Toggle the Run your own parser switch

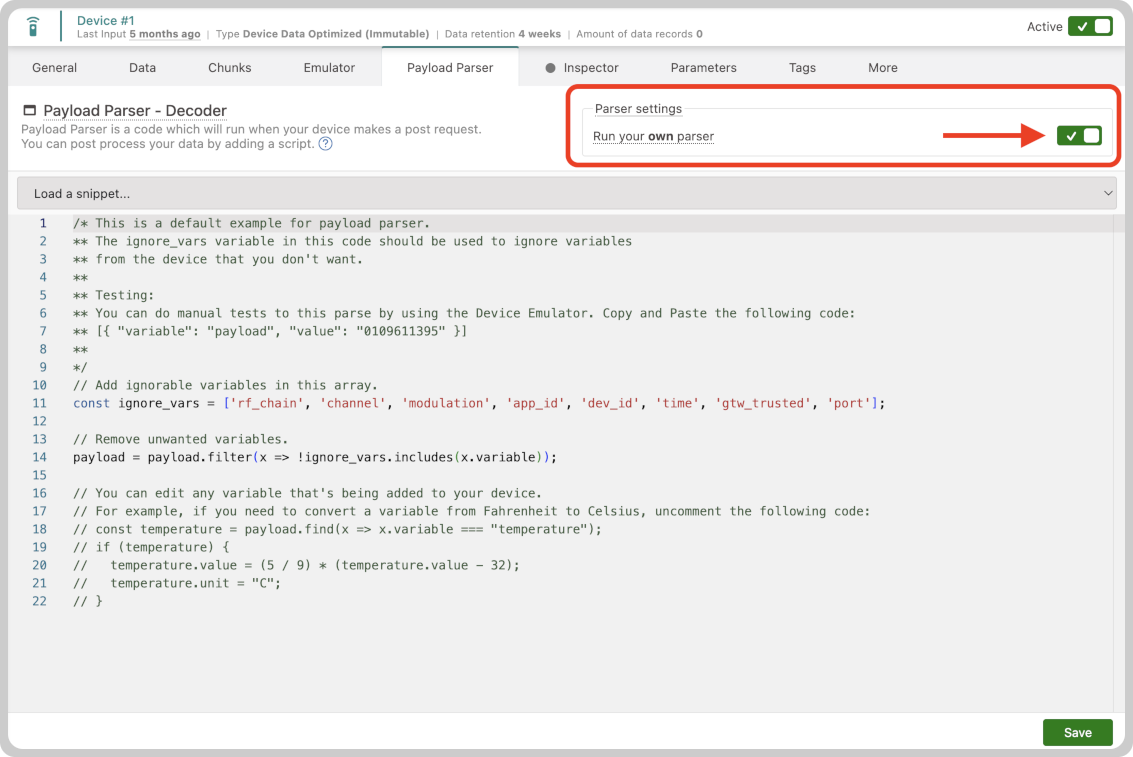point(1079,135)
